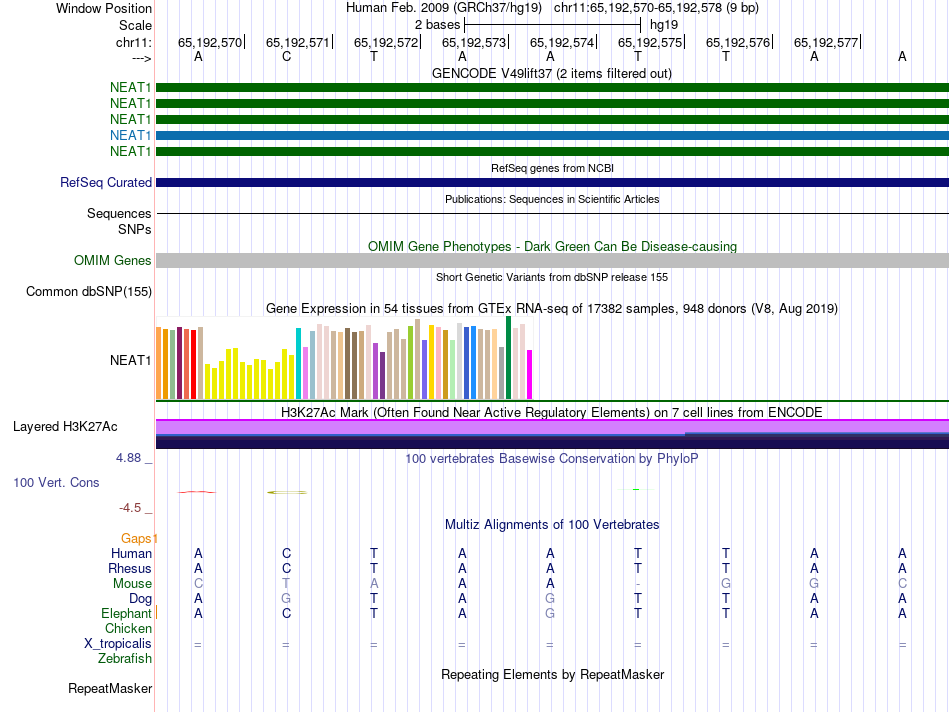Click the Dog alignment row label
This screenshot has height=712, width=950.
click(x=140, y=599)
